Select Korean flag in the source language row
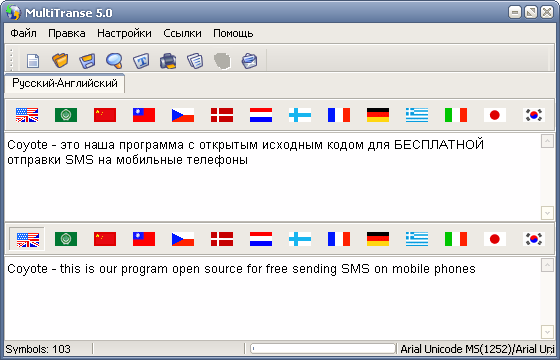Screen dimensions: 560x360 point(534,115)
